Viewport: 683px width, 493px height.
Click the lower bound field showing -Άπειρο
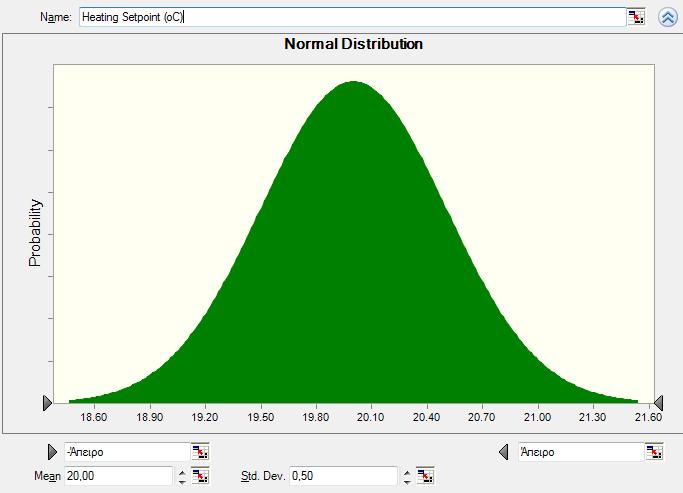(x=127, y=452)
